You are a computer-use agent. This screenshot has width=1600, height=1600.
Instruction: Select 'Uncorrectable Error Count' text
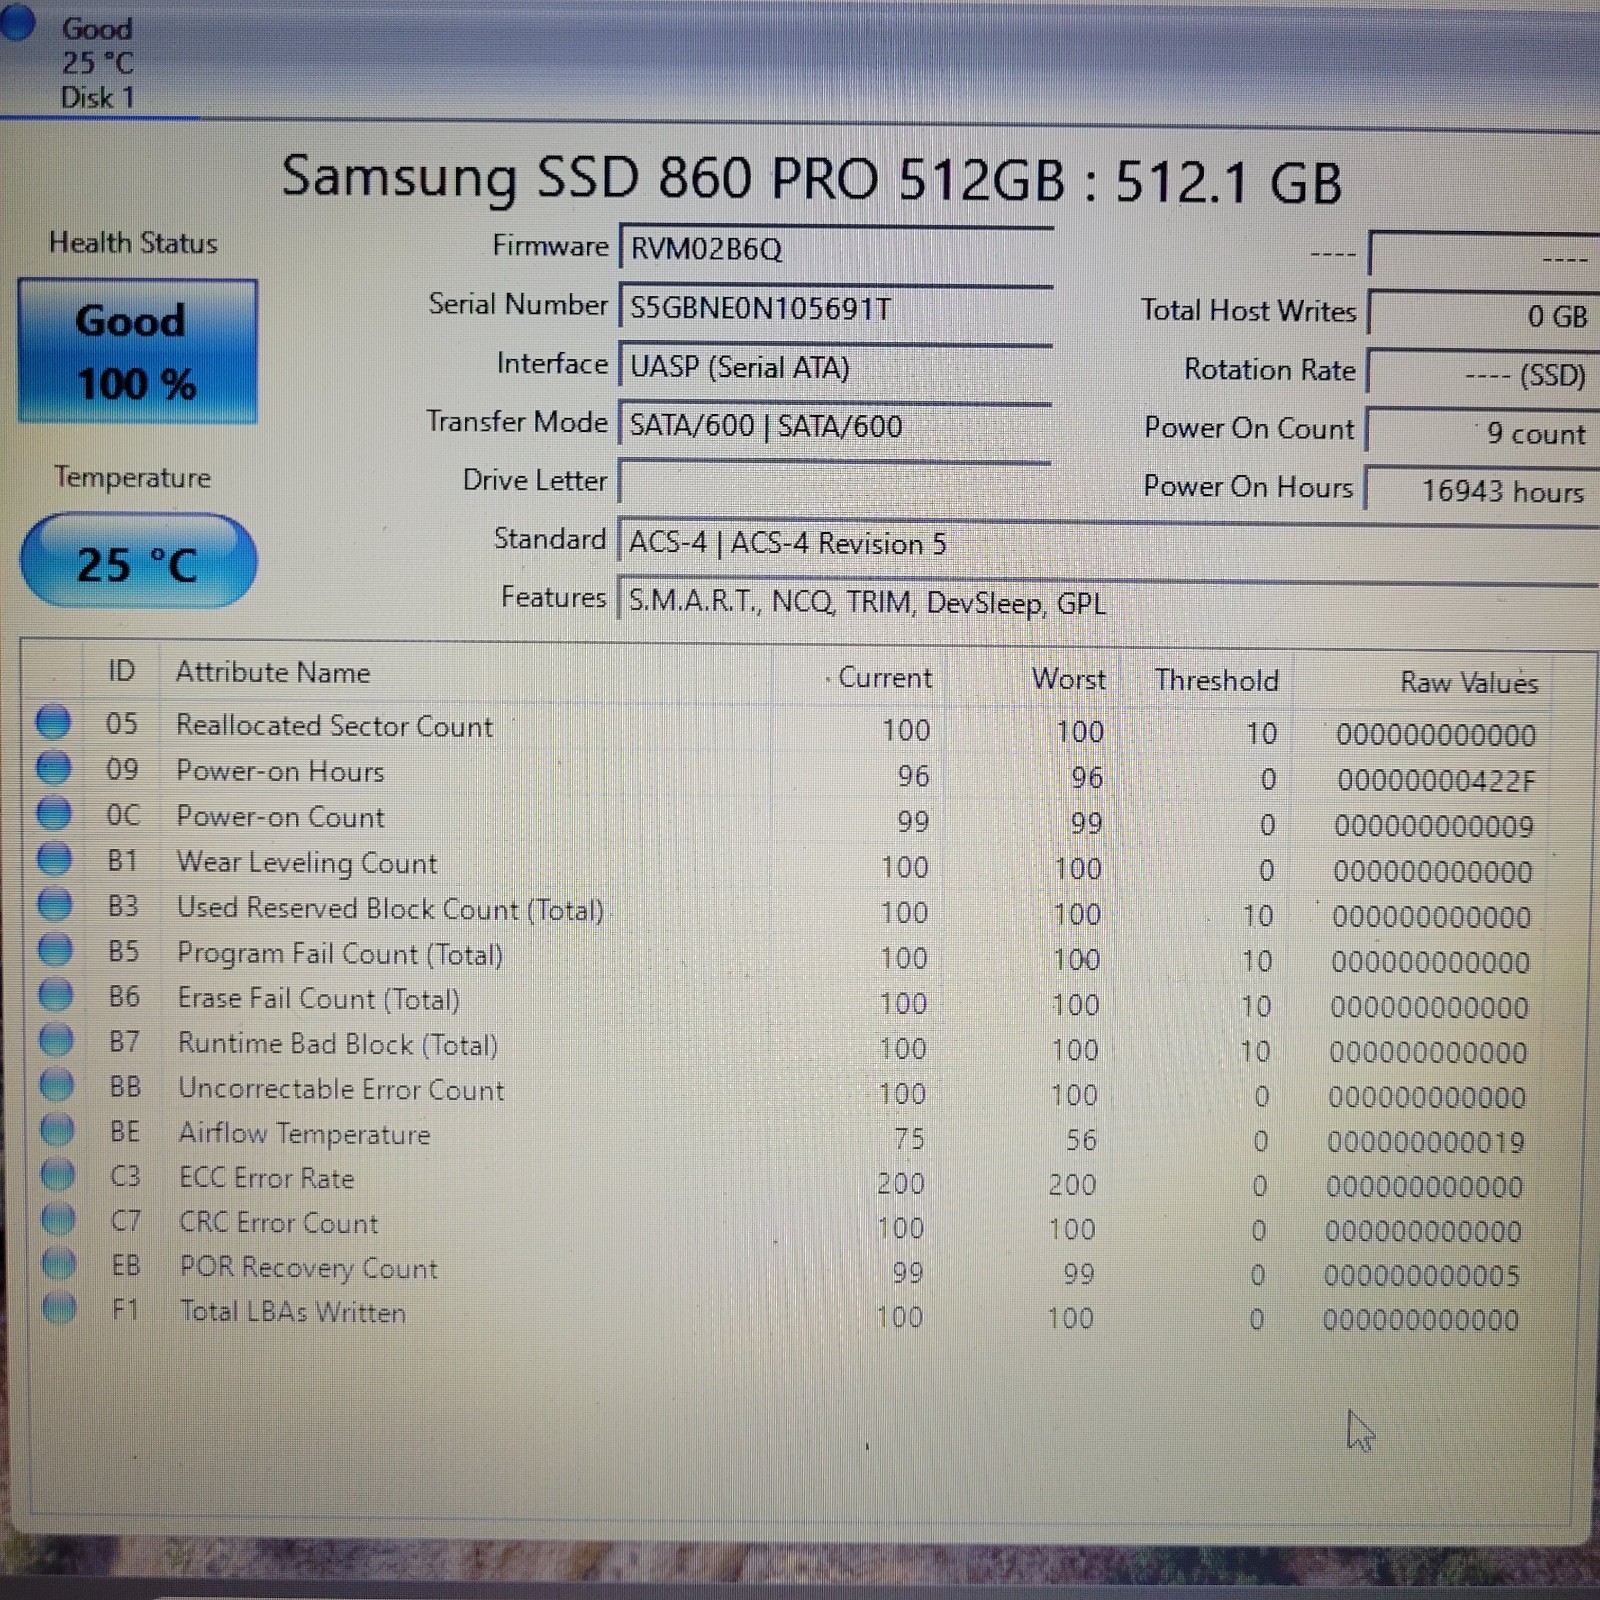tap(341, 1089)
